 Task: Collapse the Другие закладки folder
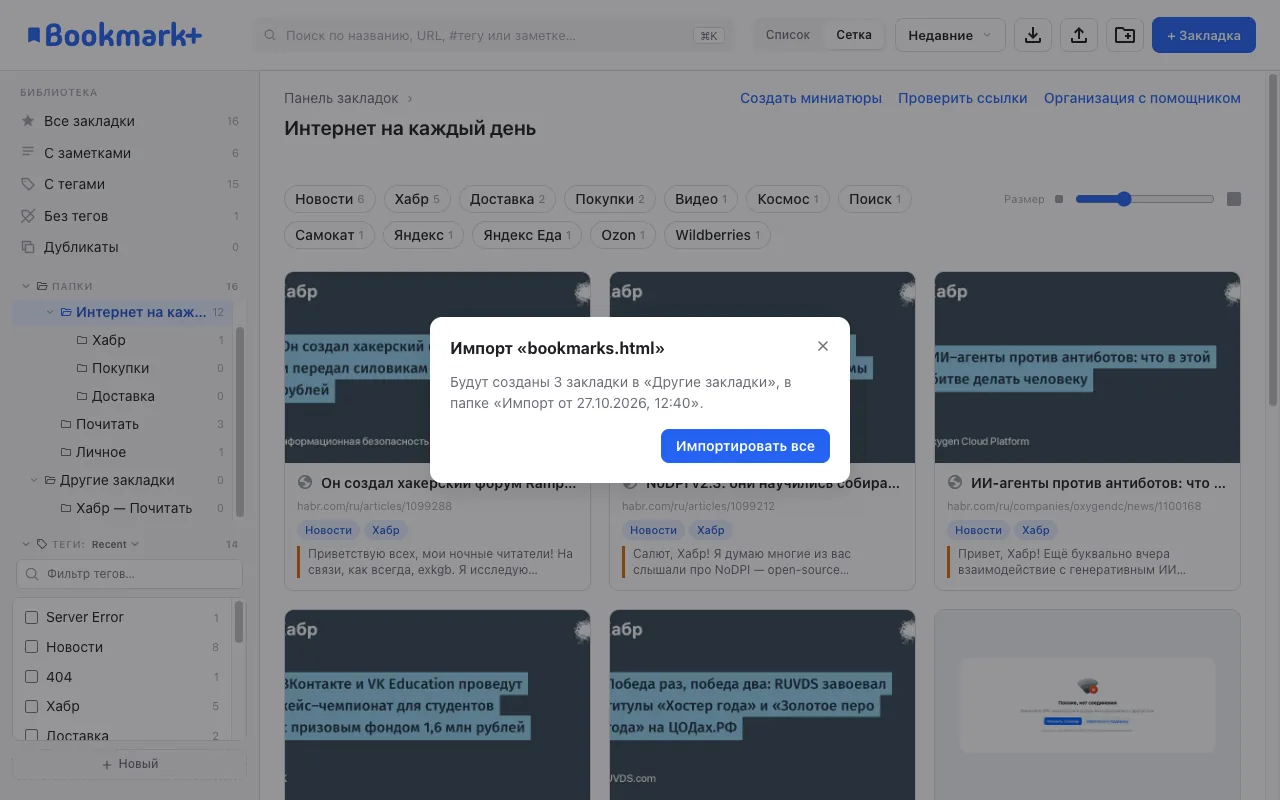(34, 480)
